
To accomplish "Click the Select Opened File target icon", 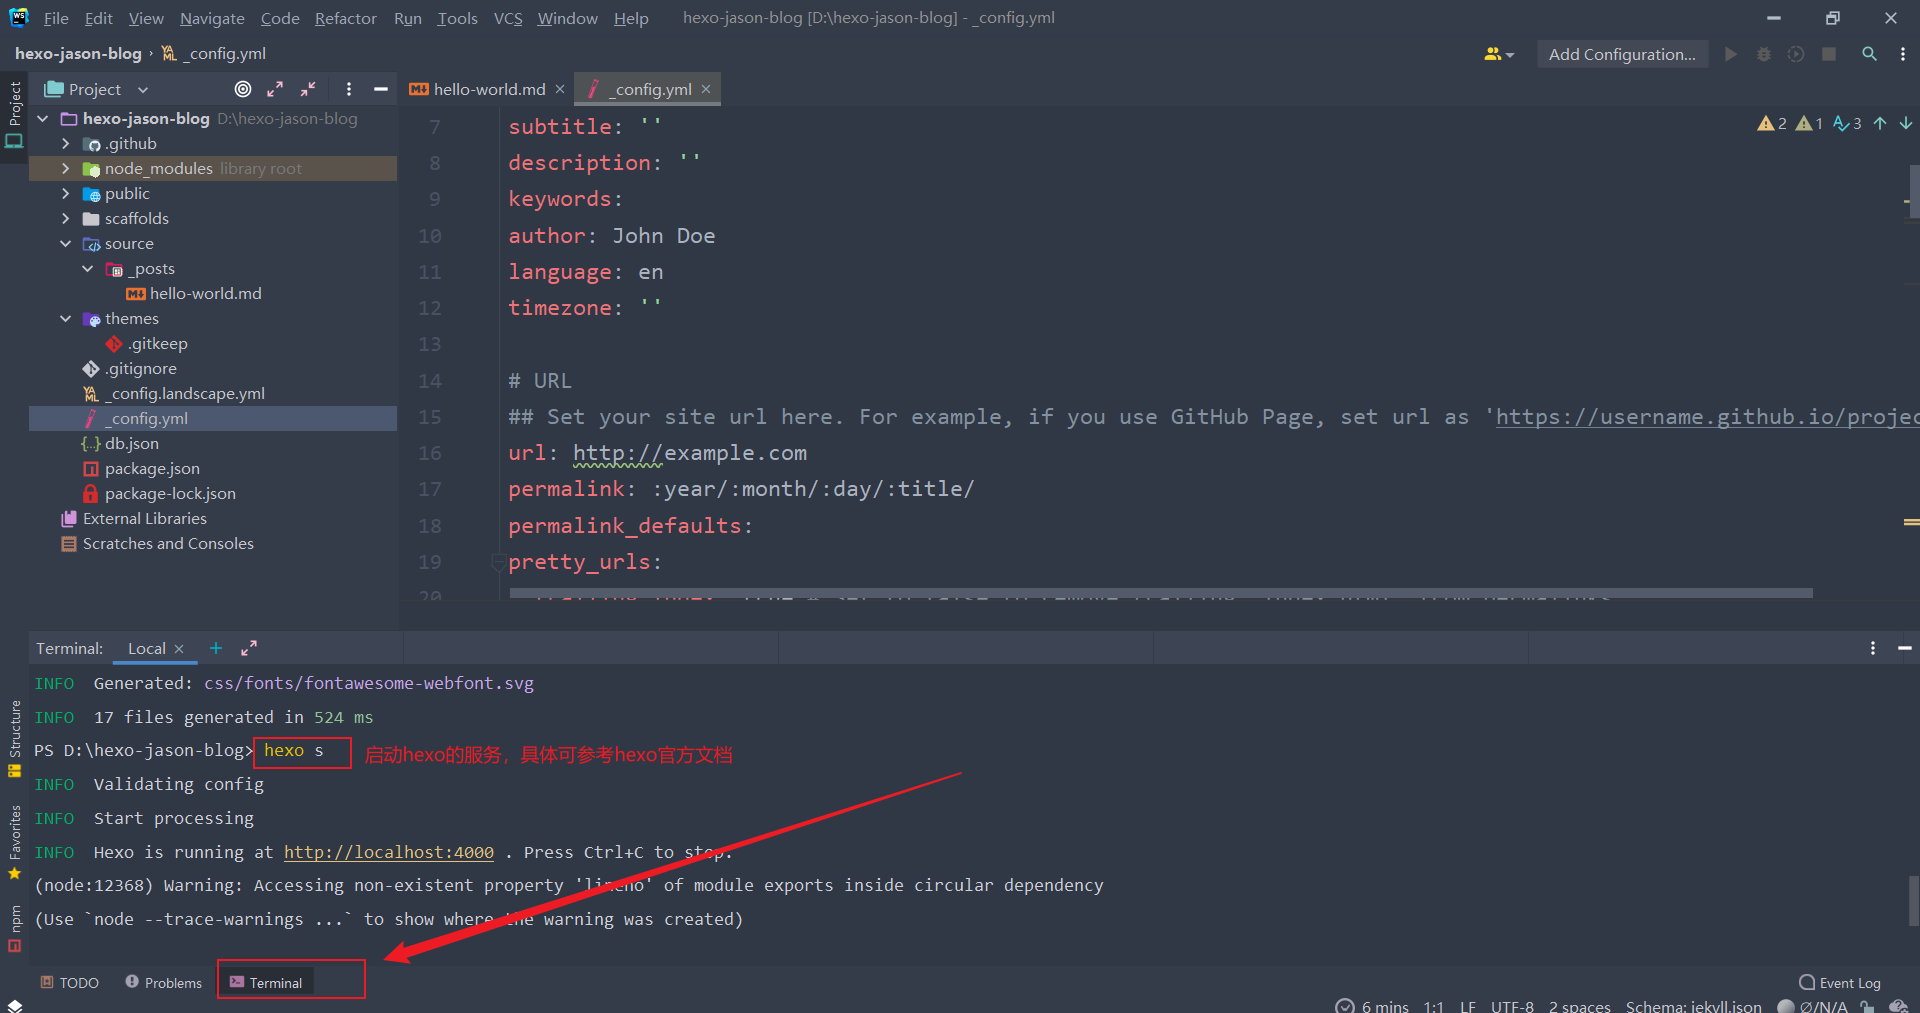I will point(243,89).
